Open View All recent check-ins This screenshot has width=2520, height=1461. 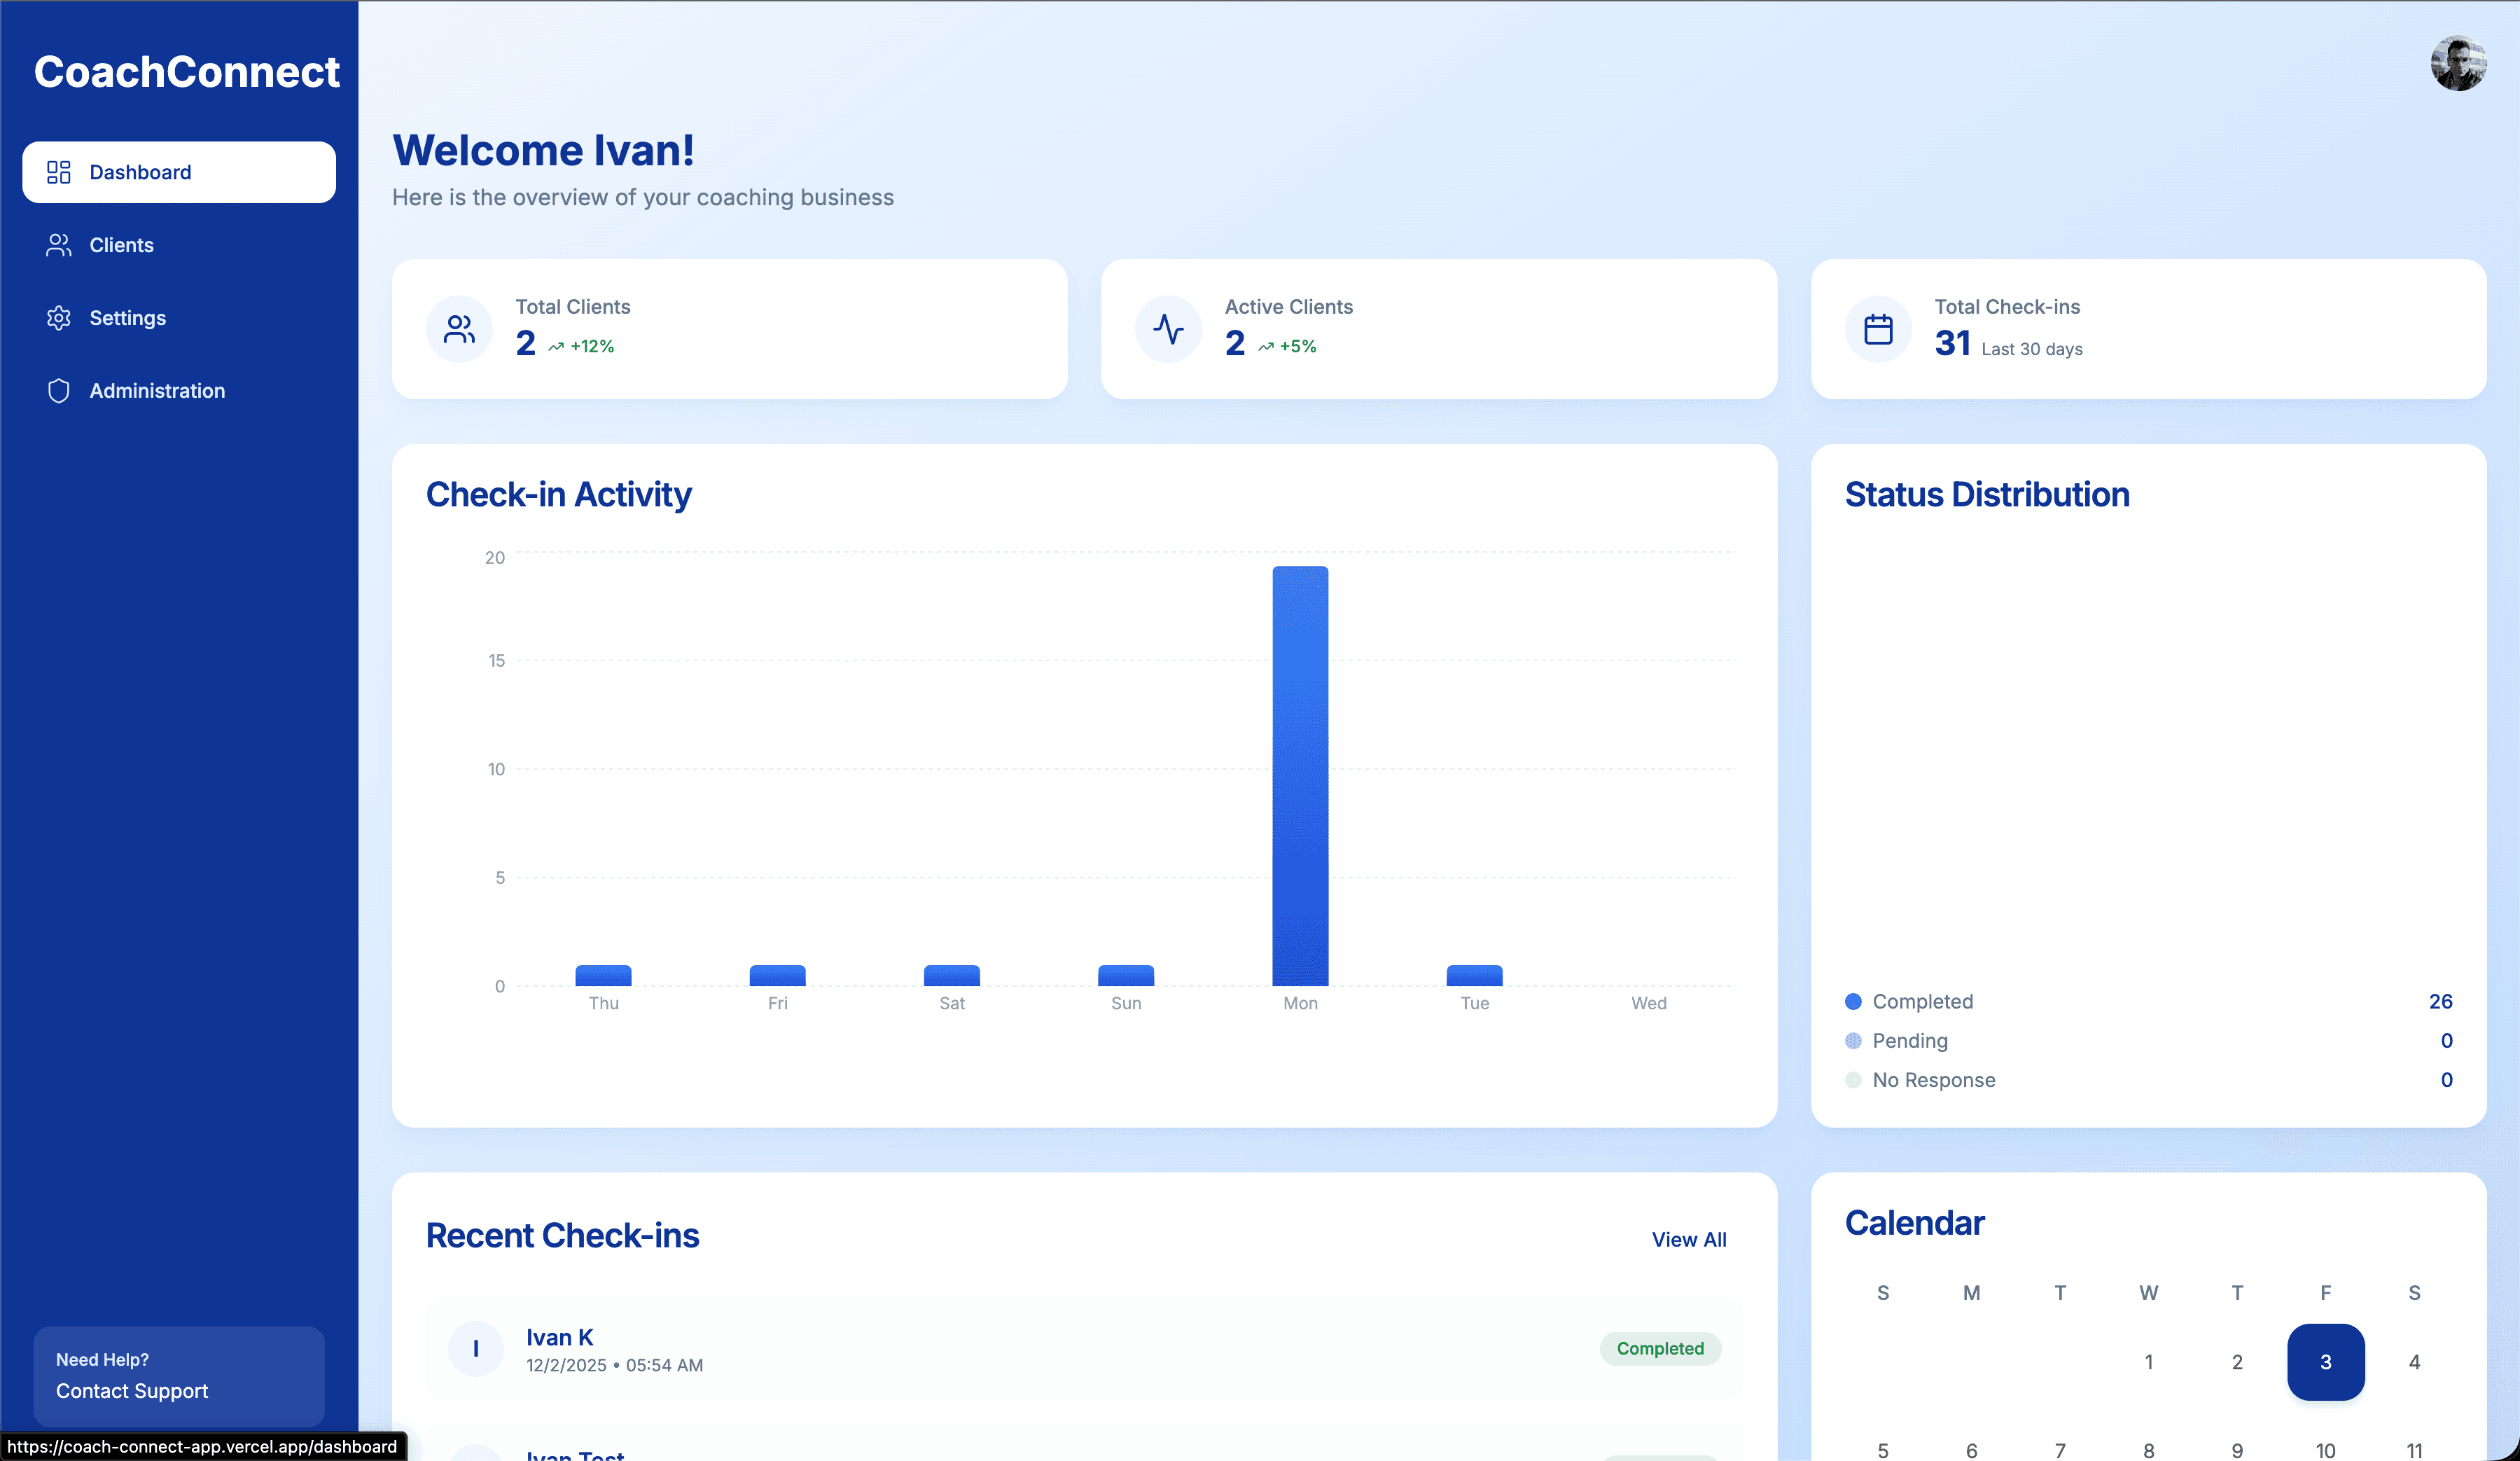click(1688, 1239)
